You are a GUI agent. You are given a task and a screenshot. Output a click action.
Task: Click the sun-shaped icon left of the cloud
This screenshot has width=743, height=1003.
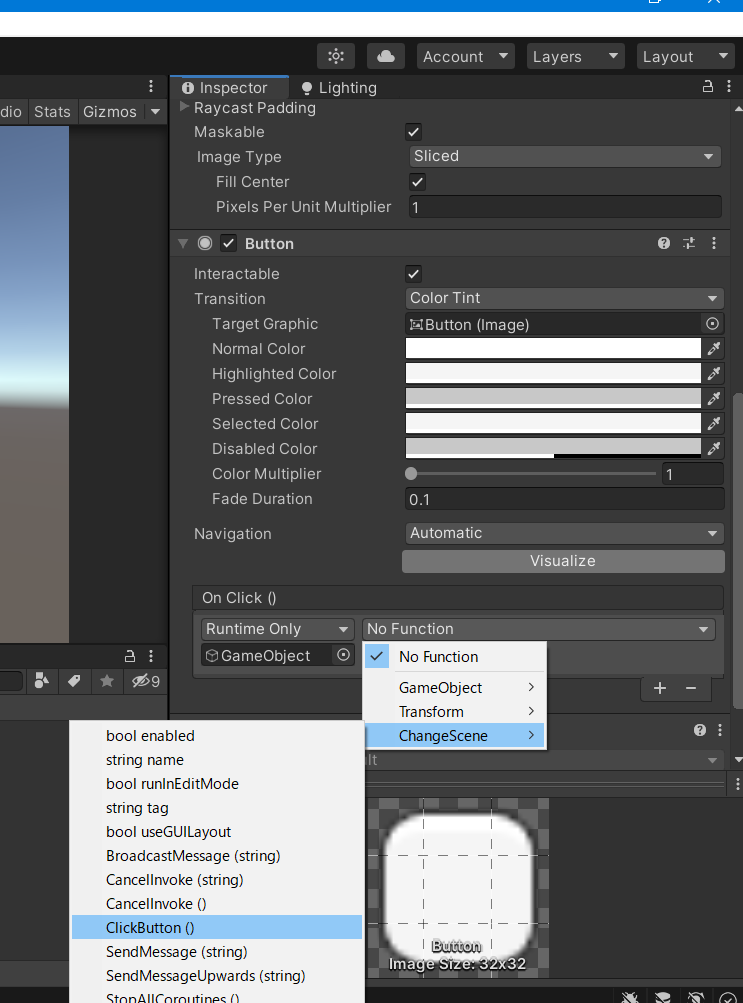coord(336,56)
